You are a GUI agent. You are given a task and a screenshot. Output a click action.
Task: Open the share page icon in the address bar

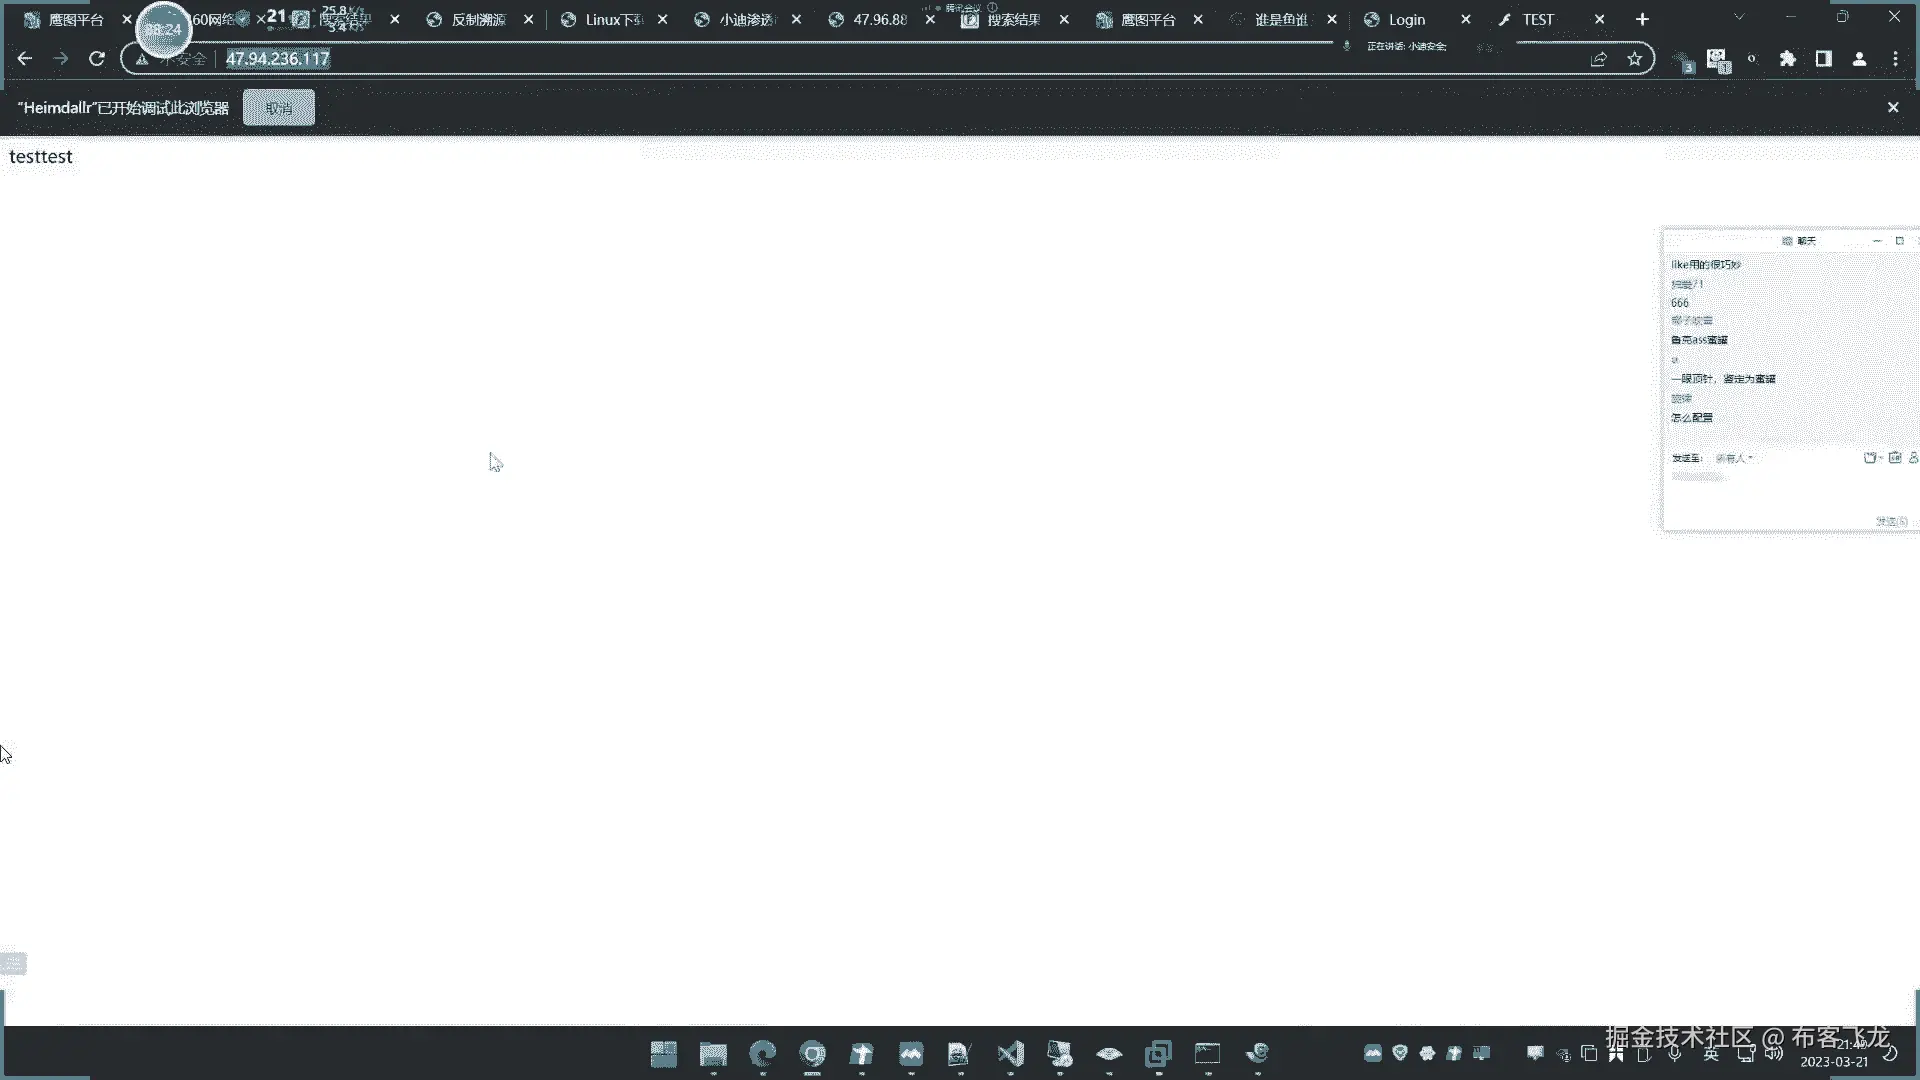click(1599, 59)
